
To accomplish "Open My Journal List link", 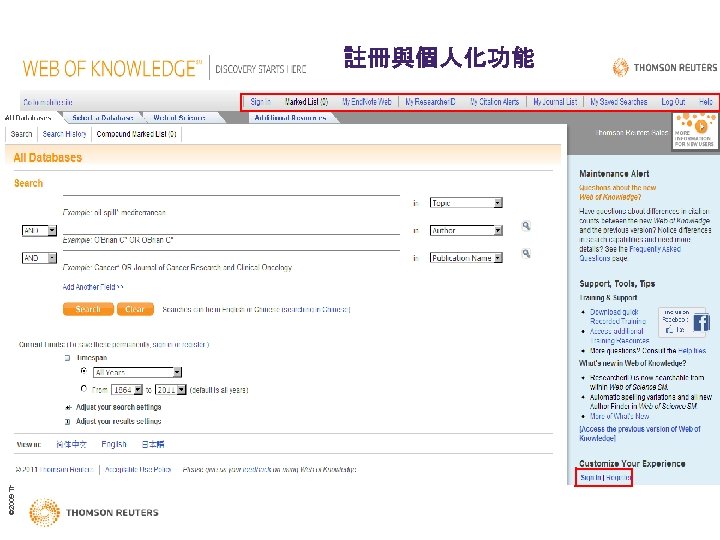I will tap(555, 101).
